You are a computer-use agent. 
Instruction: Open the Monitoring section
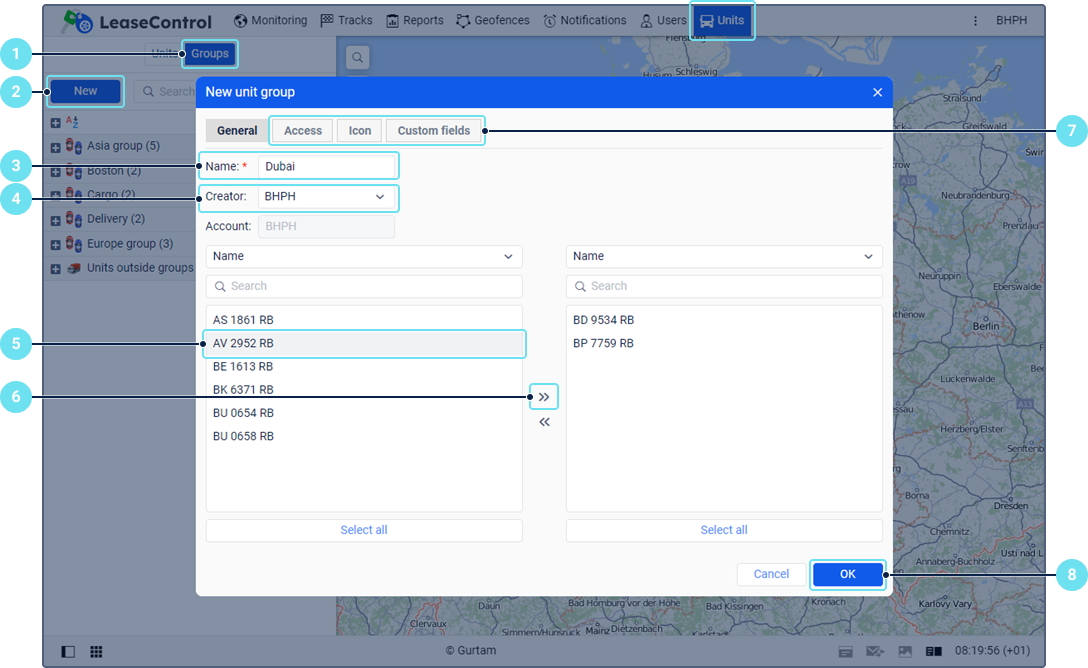(x=270, y=20)
